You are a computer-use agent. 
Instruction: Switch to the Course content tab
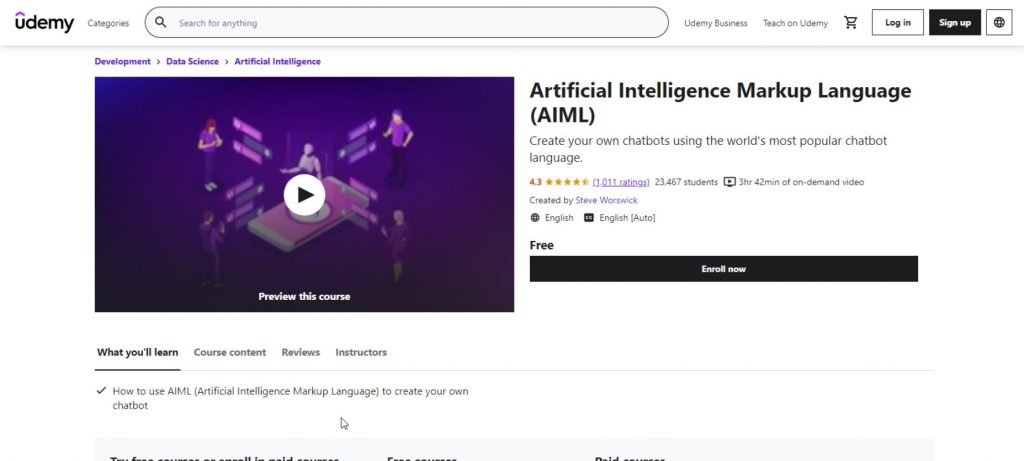(x=230, y=353)
